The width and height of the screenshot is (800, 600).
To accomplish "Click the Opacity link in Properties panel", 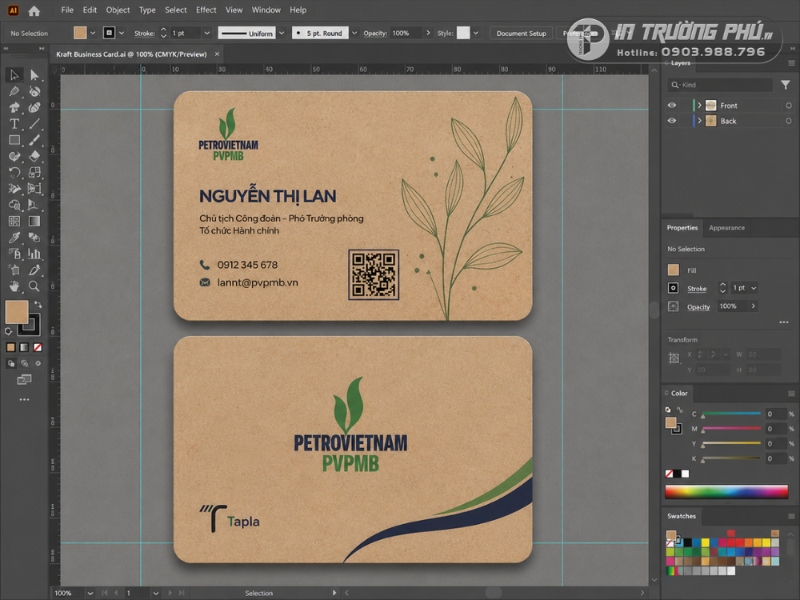I will (x=698, y=307).
